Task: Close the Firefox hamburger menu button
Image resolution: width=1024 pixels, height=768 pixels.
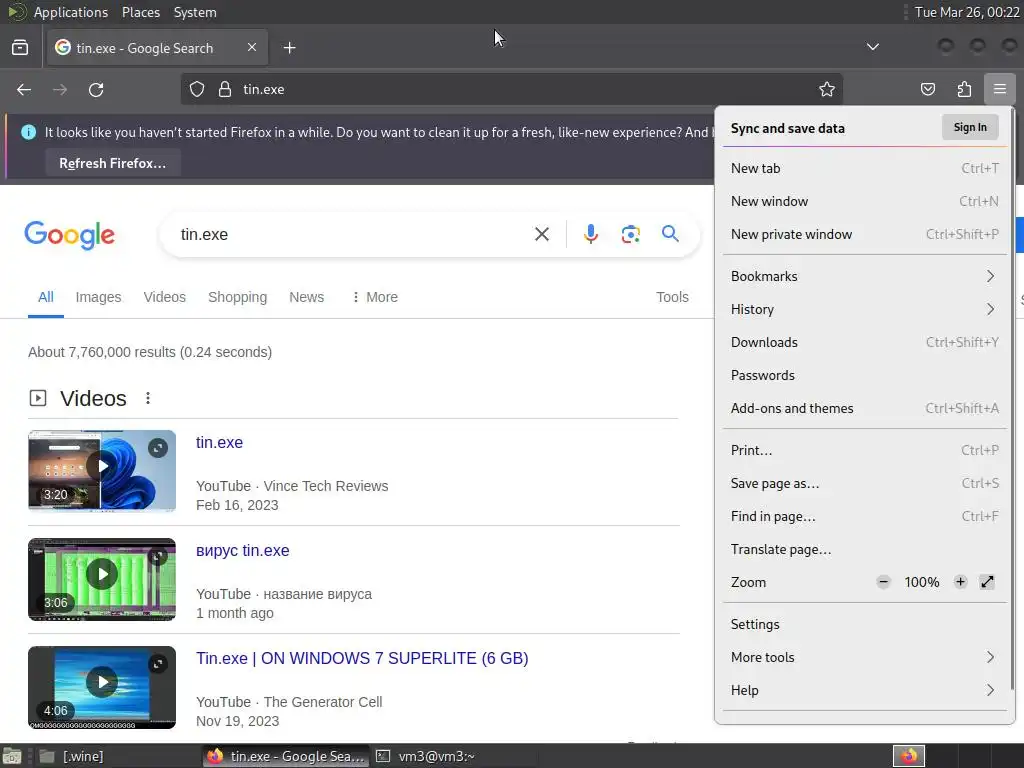Action: [x=1000, y=89]
